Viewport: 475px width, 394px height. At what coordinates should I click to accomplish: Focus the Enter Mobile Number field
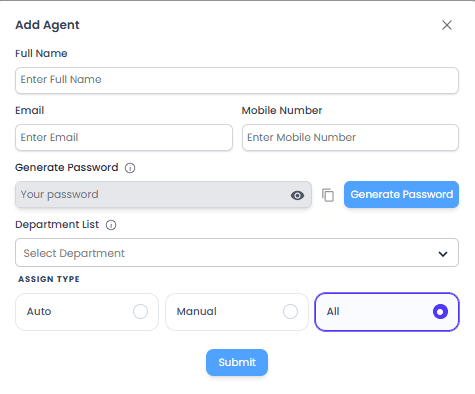(350, 138)
